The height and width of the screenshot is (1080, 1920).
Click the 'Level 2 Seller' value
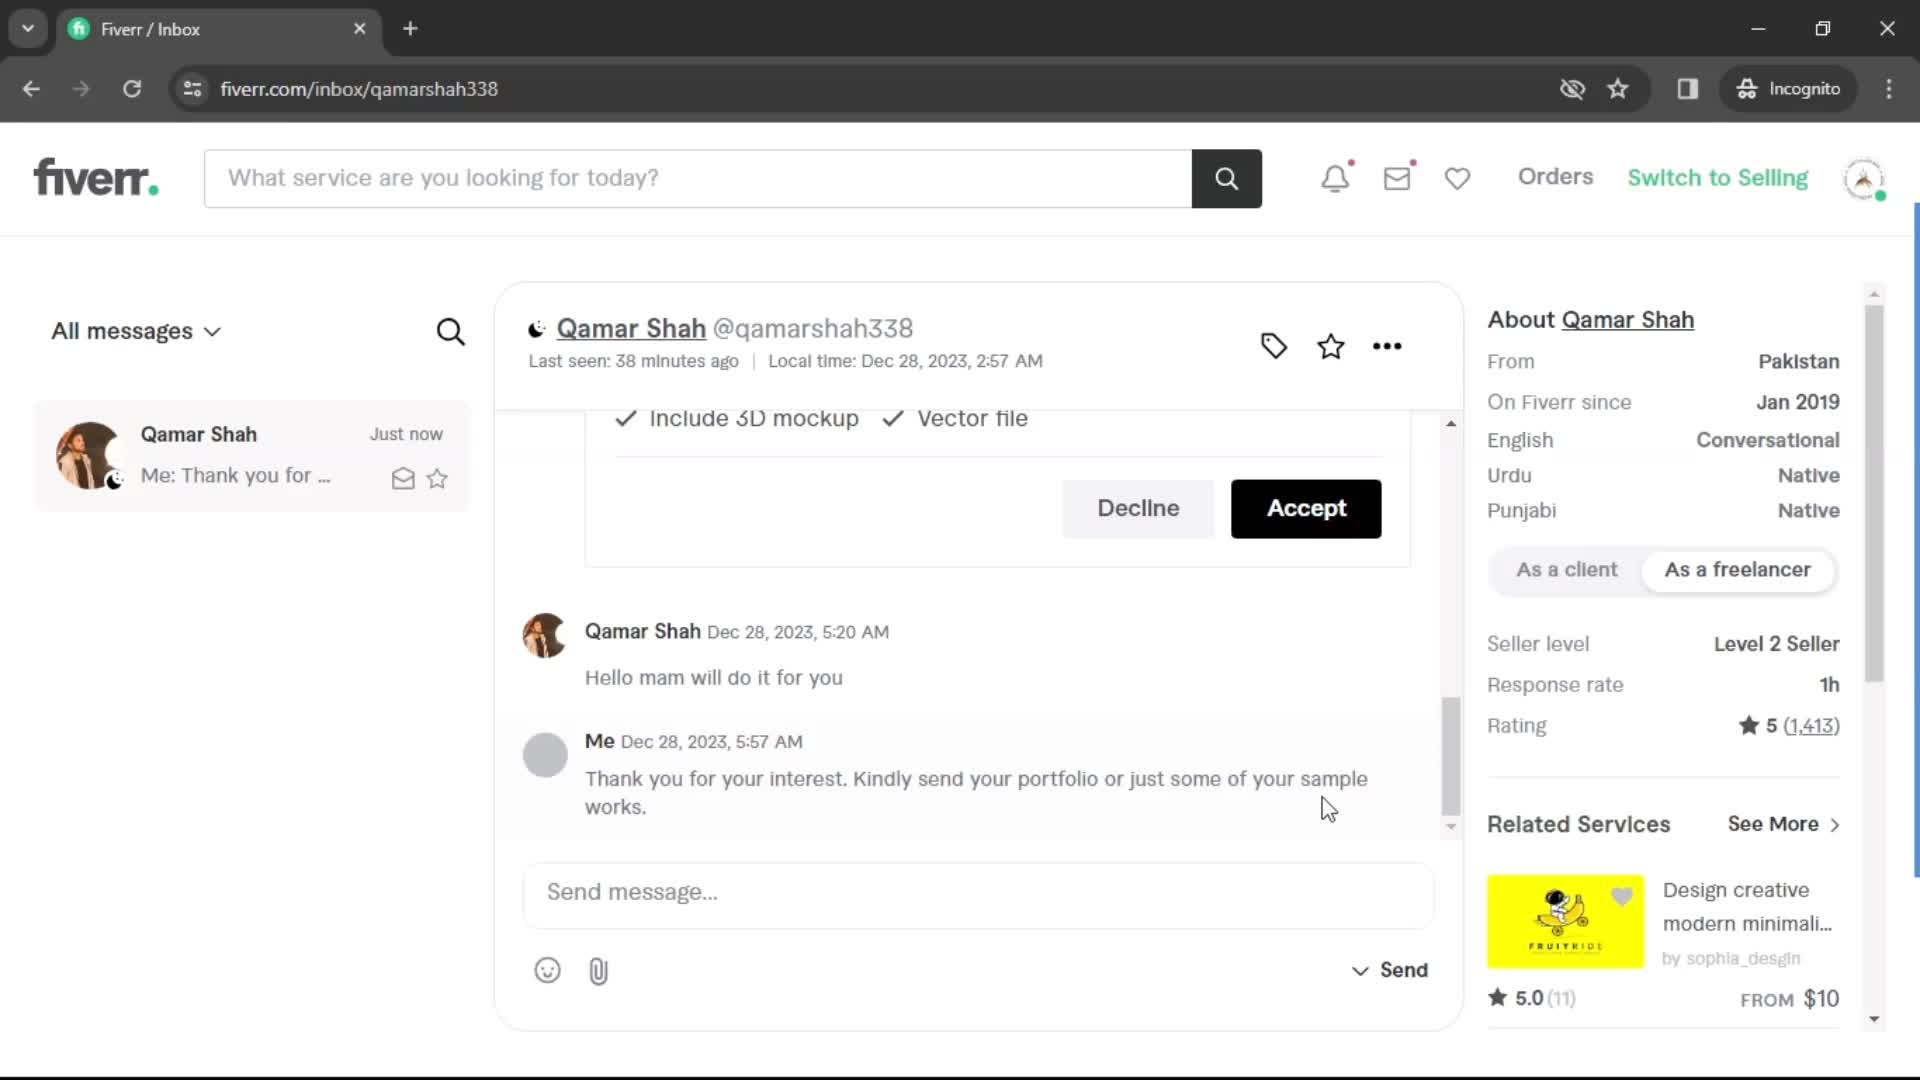pyautogui.click(x=1776, y=644)
